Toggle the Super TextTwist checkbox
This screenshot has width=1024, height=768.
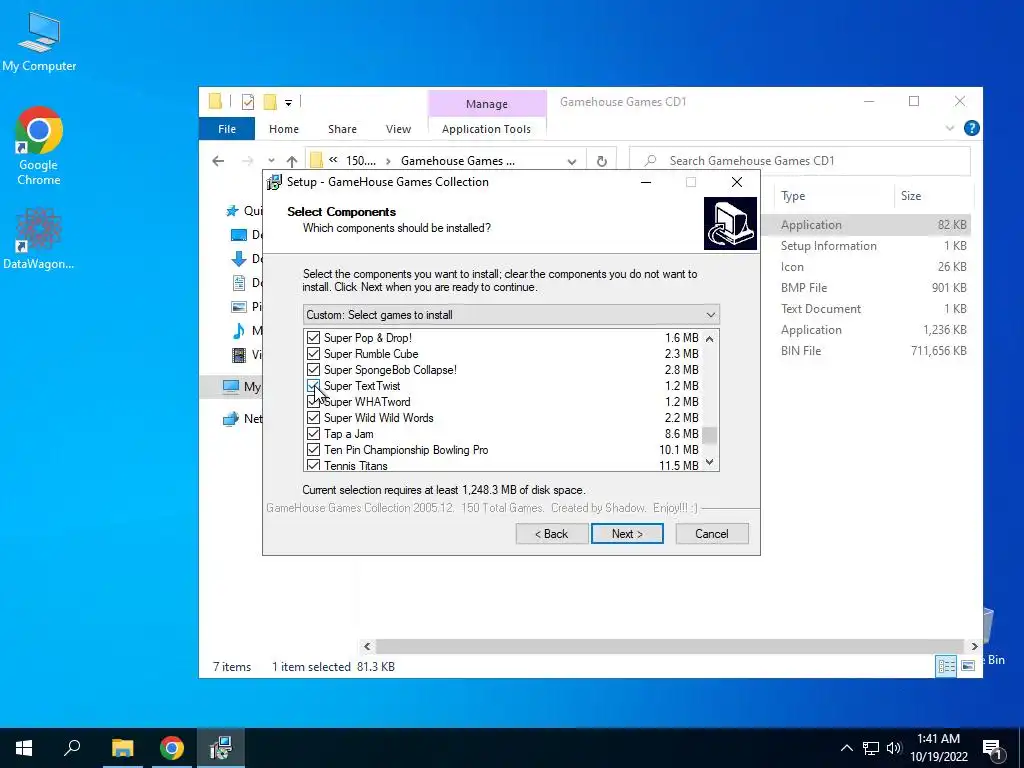(x=313, y=385)
